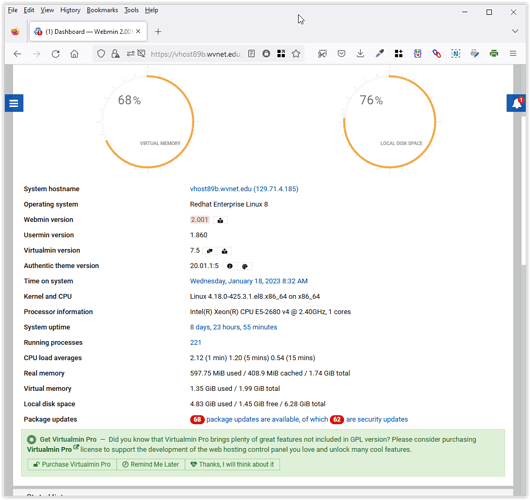This screenshot has width=530, height=500.
Task: Click the icon button next to Webmin version 2.001
Action: (x=220, y=220)
